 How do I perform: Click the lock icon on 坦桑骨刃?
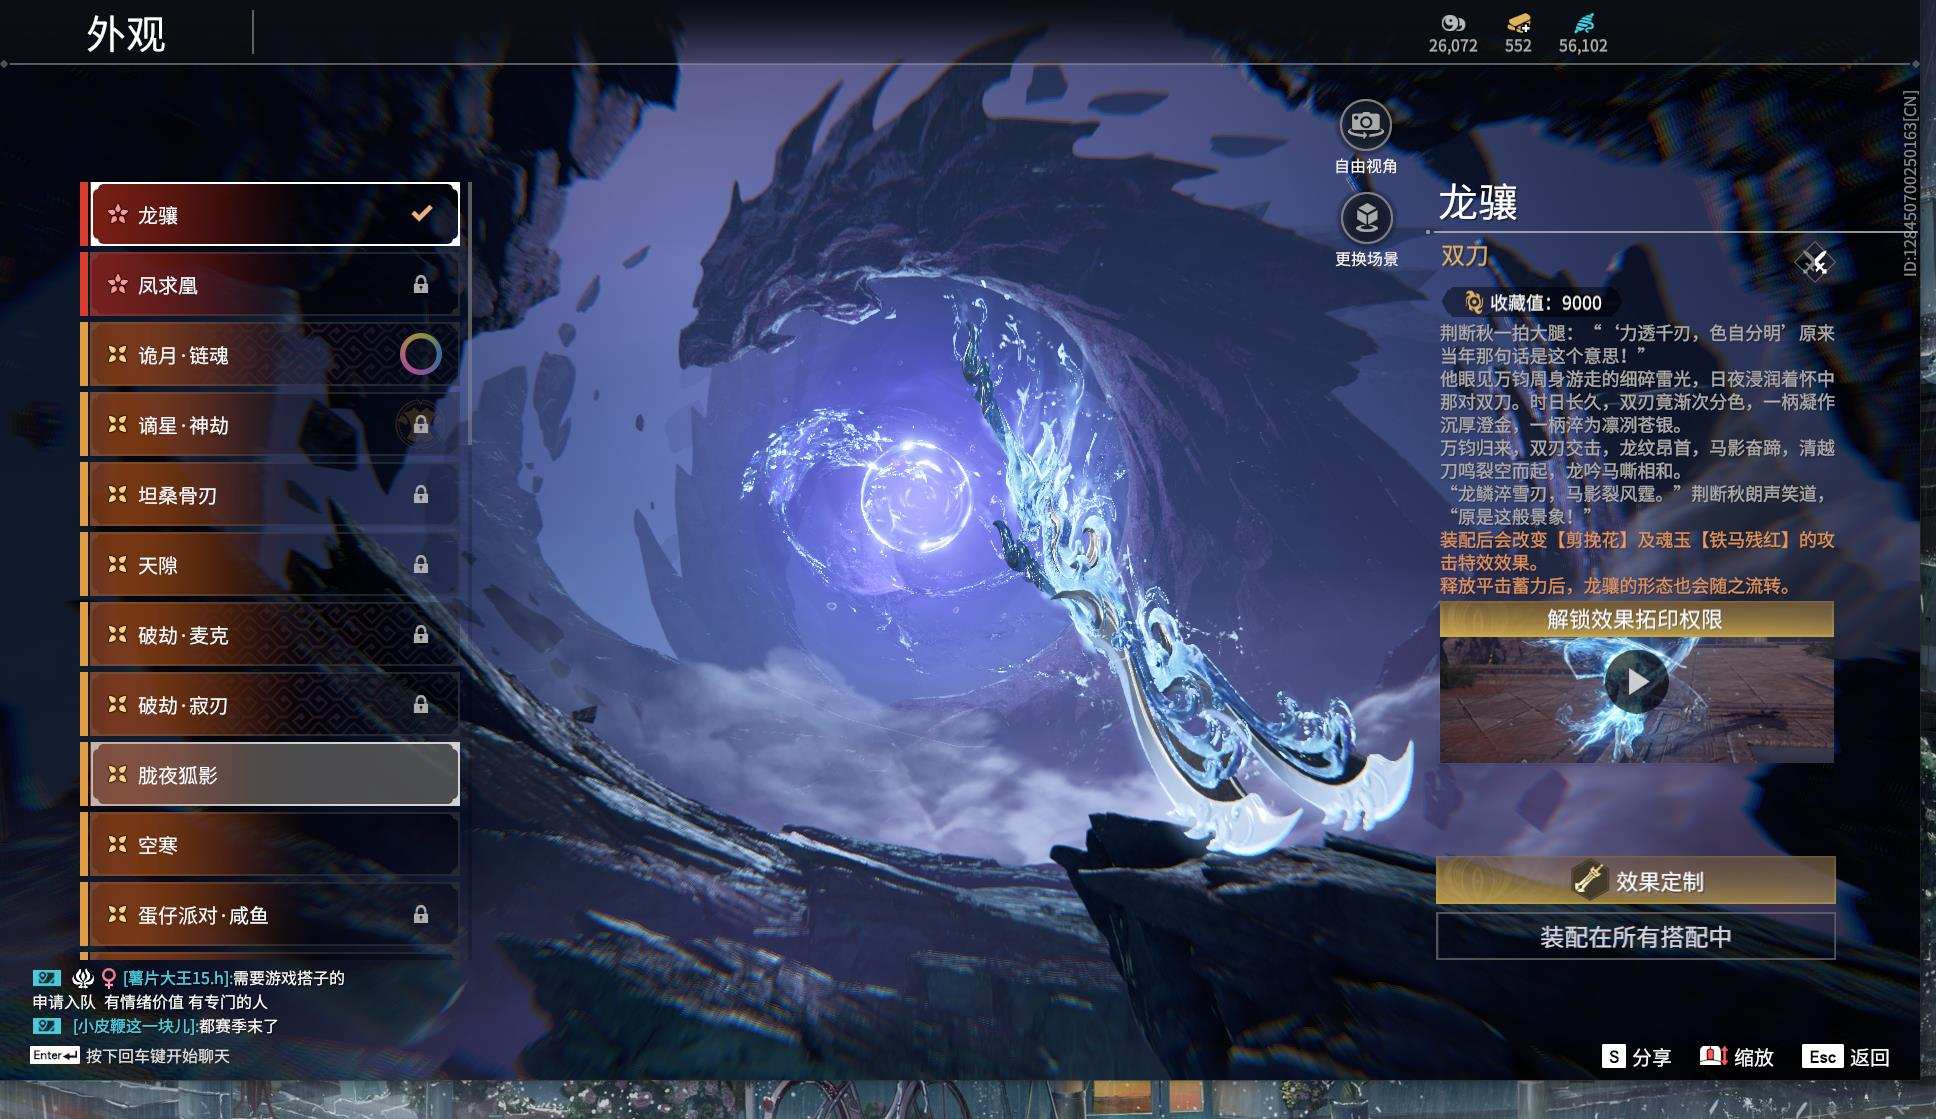coord(421,495)
